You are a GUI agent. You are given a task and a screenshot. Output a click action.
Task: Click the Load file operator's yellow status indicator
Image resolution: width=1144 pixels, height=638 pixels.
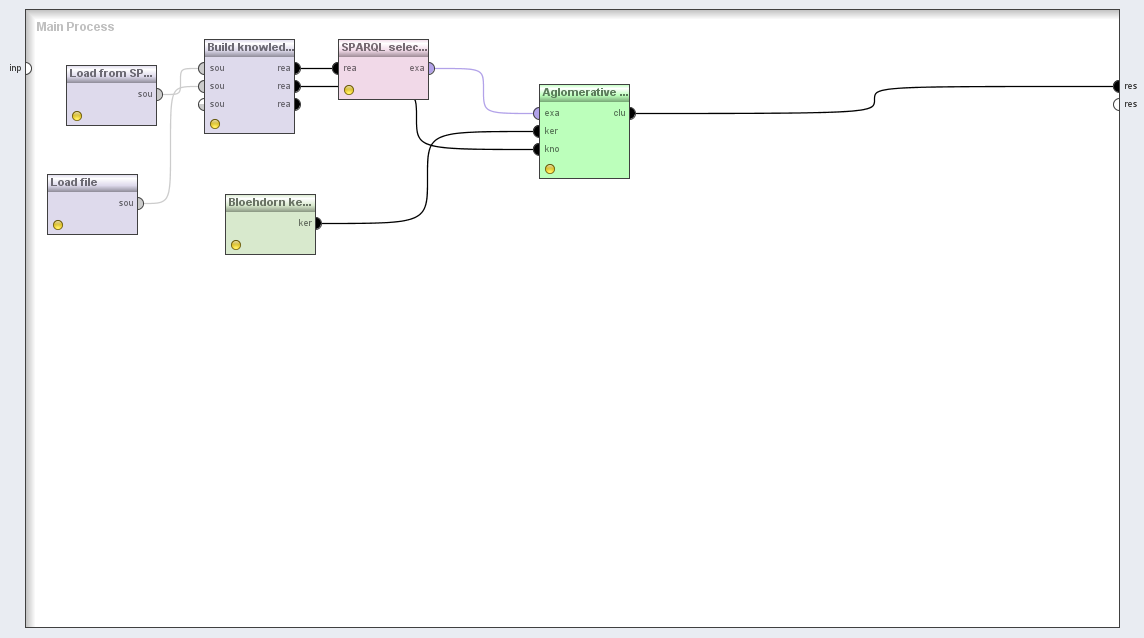58,225
